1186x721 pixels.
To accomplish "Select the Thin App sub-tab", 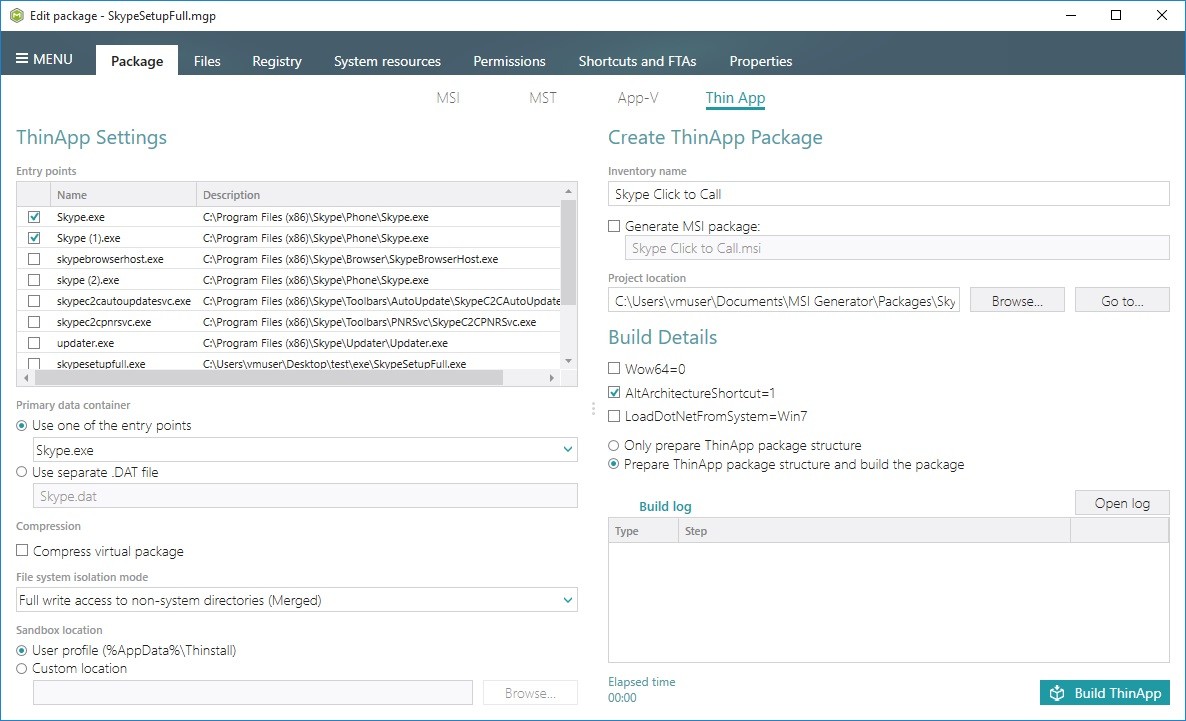I will (735, 98).
